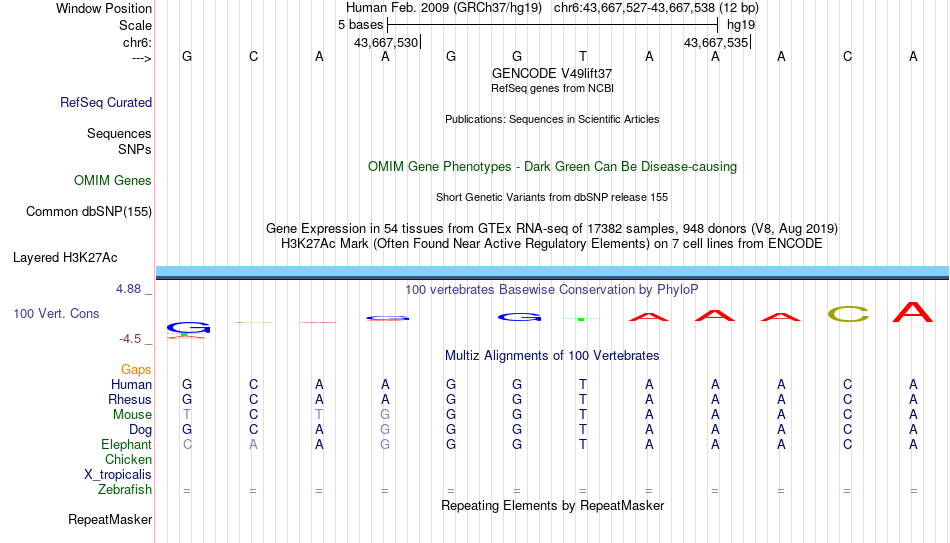This screenshot has width=950, height=543.
Task: Click the Mouse species label
Action: coord(132,415)
